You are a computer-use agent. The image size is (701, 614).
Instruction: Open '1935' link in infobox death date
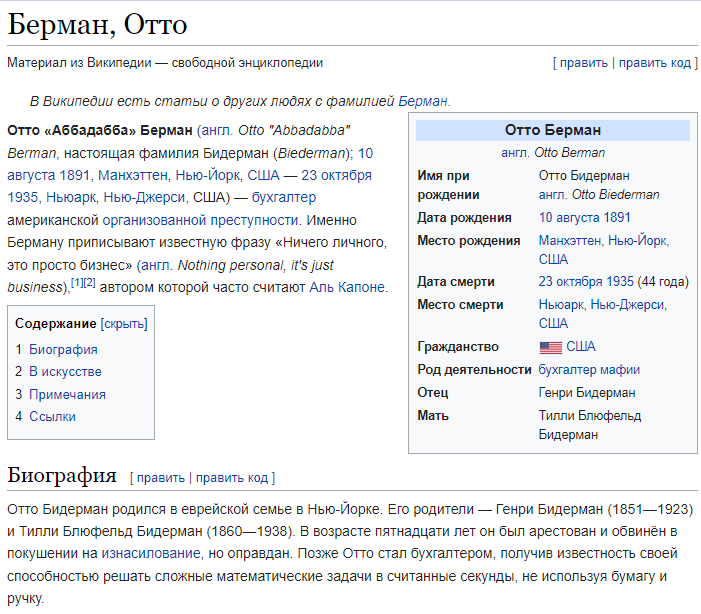pyautogui.click(x=620, y=281)
